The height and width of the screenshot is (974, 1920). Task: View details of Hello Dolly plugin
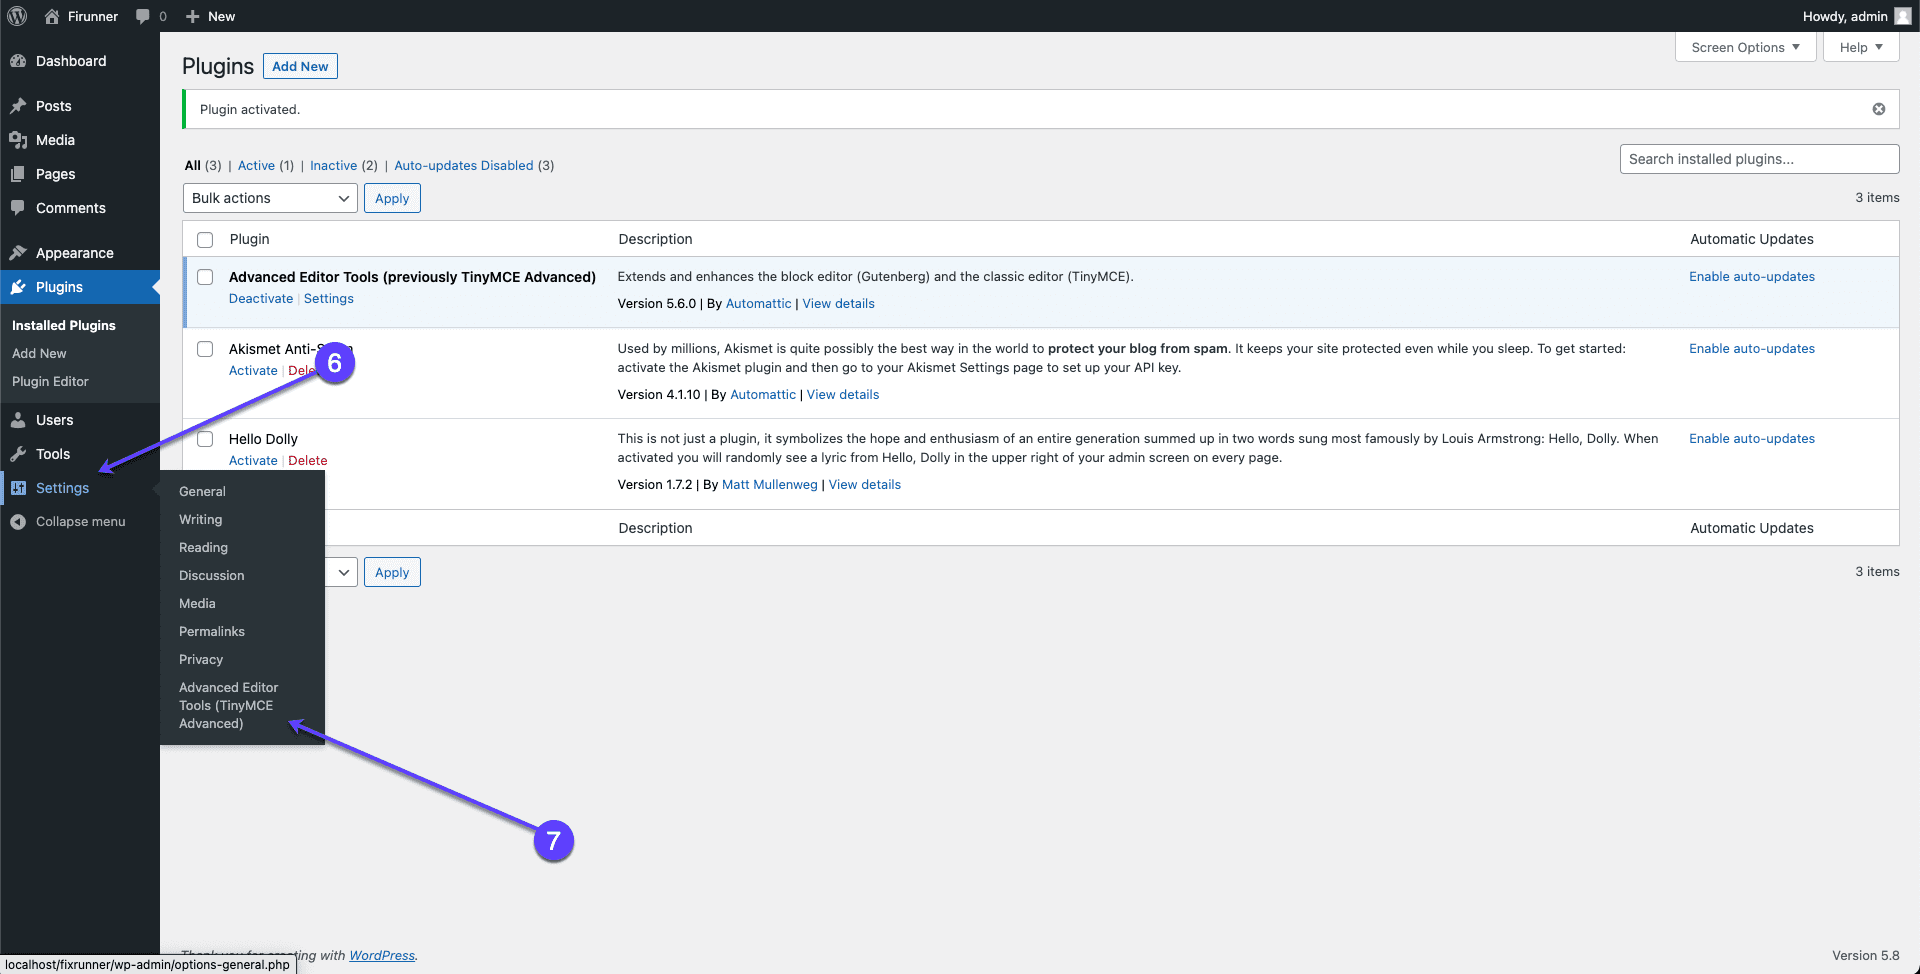click(865, 484)
